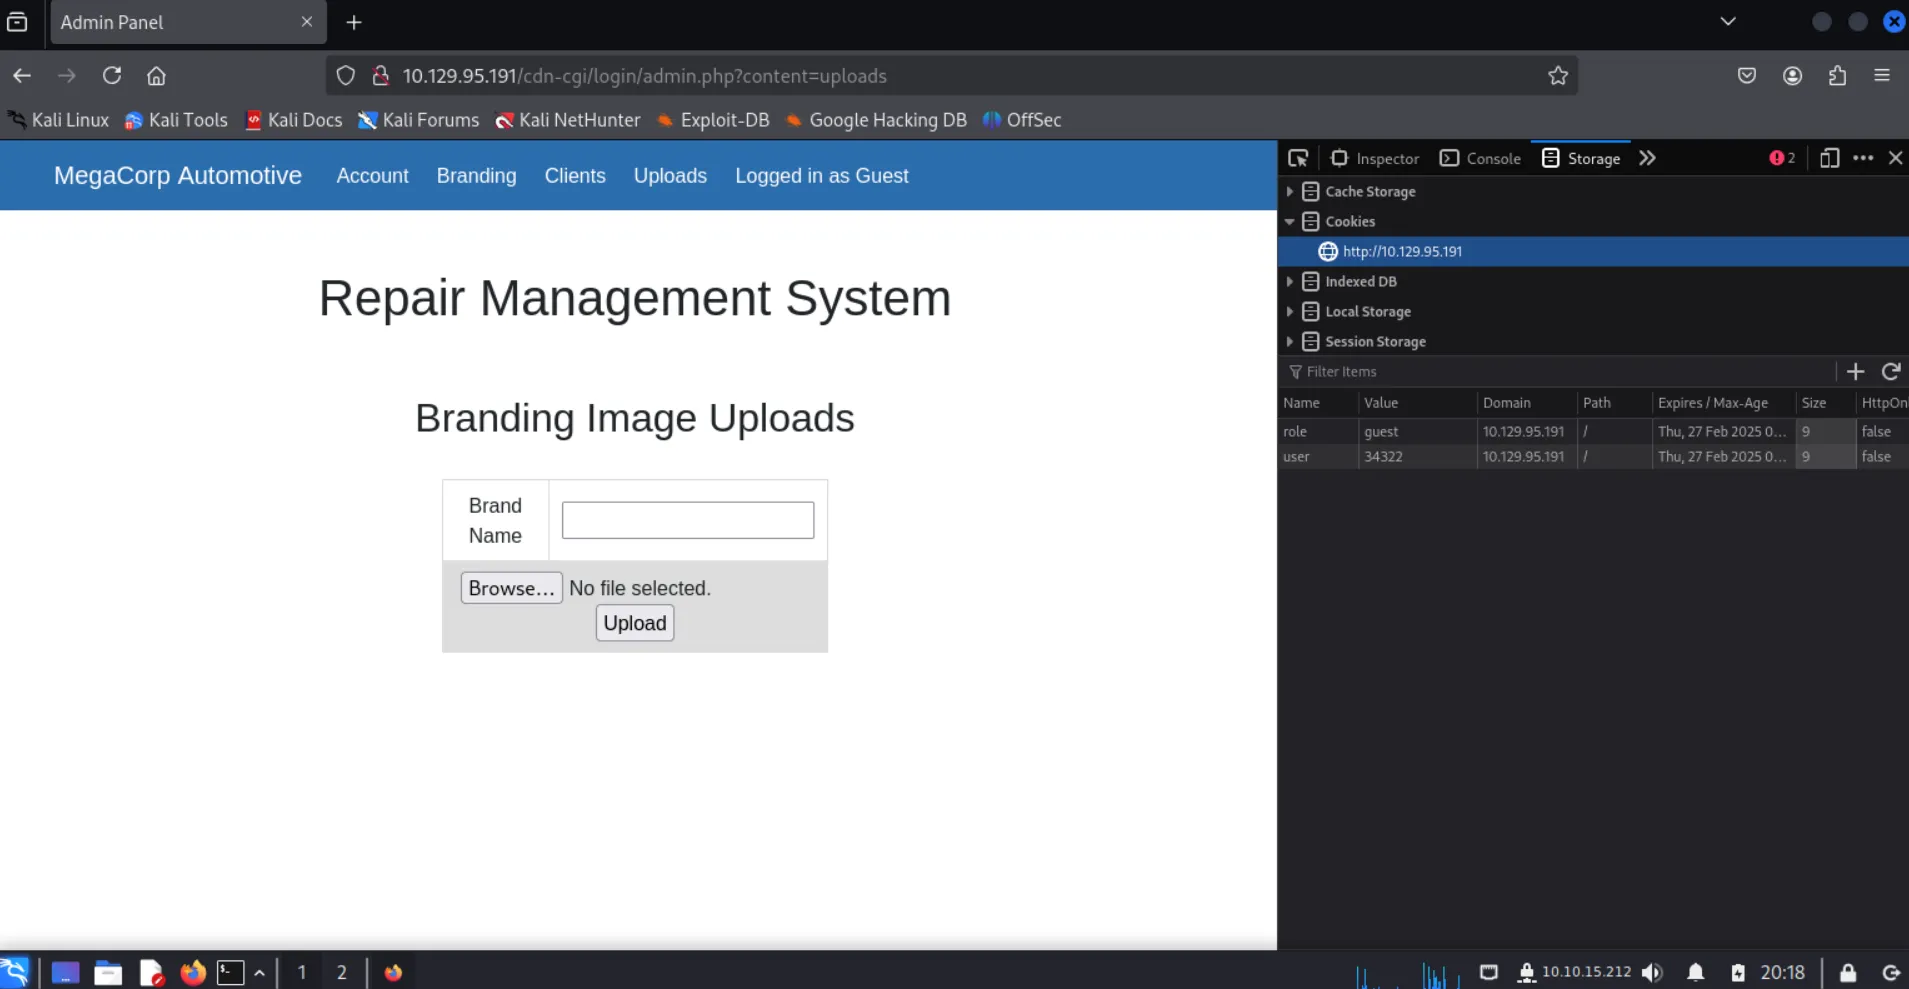1909x989 pixels.
Task: Open Firefox hamburger application menu
Action: [x=1882, y=76]
